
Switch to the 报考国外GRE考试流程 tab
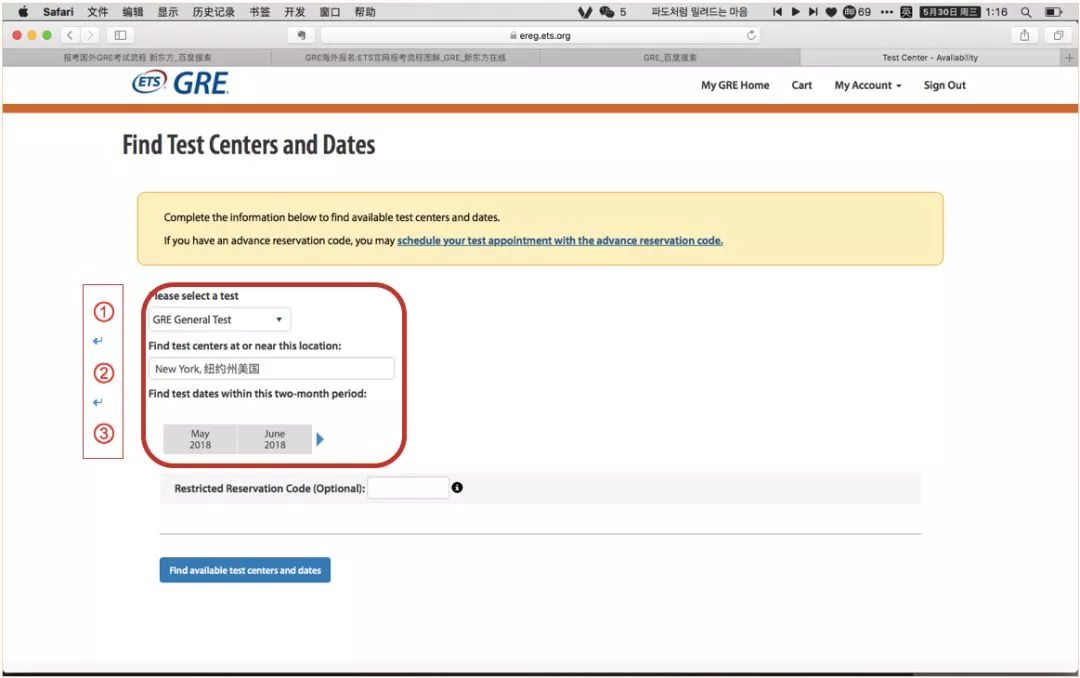(137, 58)
